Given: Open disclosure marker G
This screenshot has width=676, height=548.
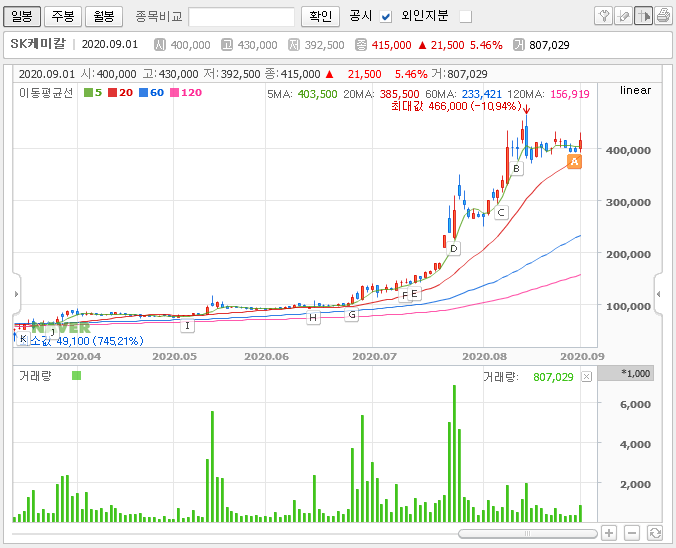Looking at the screenshot, I should click(x=352, y=315).
